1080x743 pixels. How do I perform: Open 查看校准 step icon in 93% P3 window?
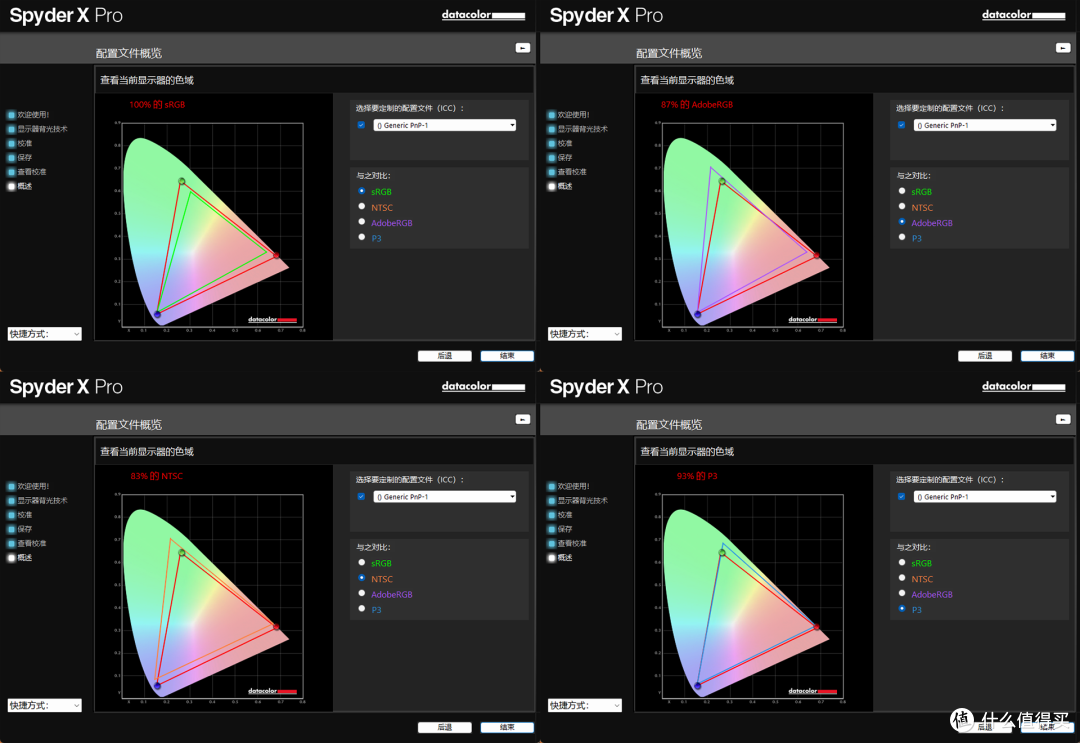(551, 544)
